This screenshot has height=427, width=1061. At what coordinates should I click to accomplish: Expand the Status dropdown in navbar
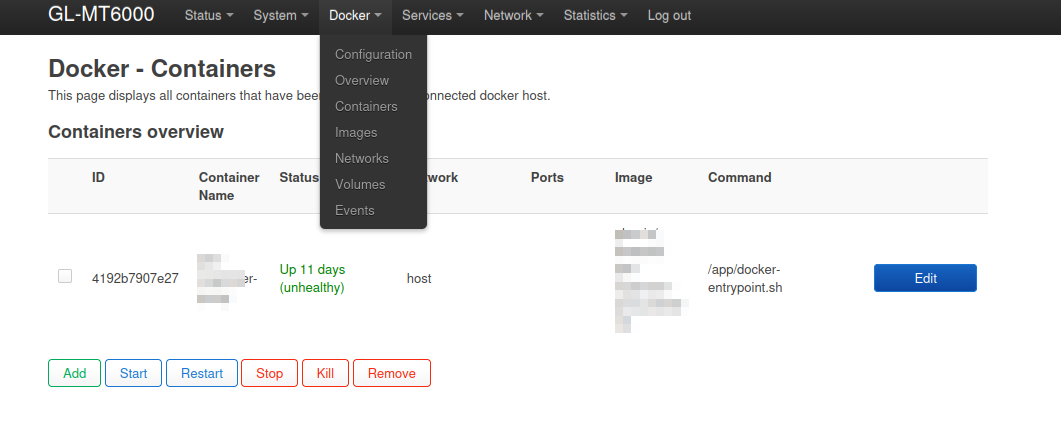point(209,16)
